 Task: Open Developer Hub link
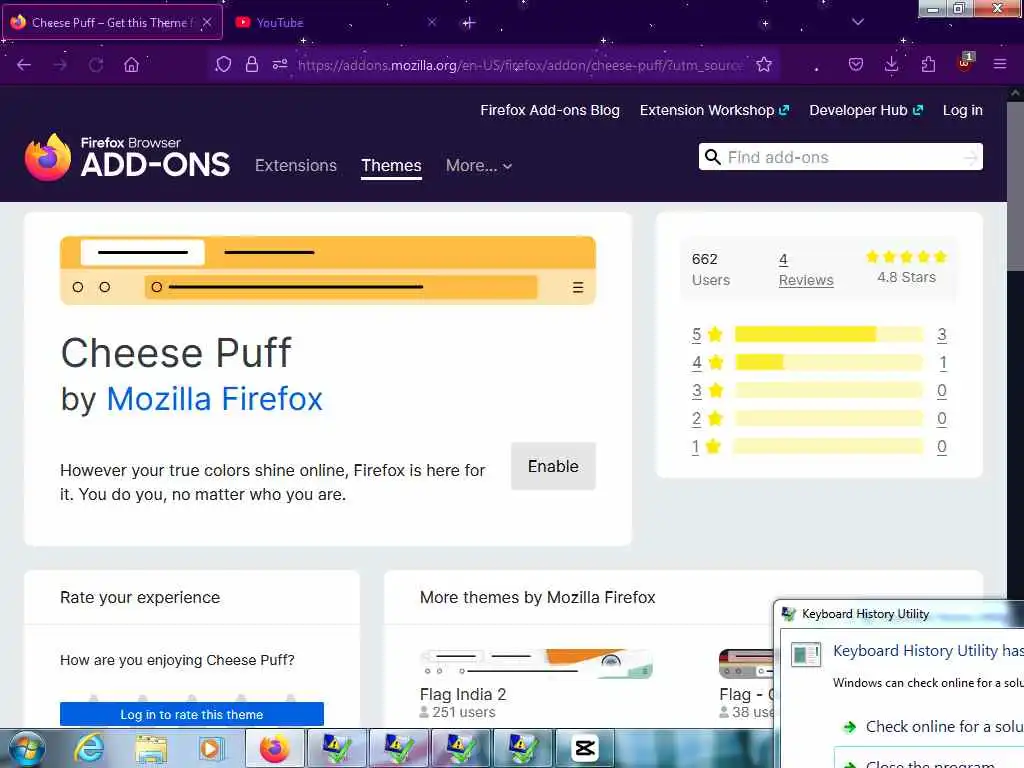866,110
